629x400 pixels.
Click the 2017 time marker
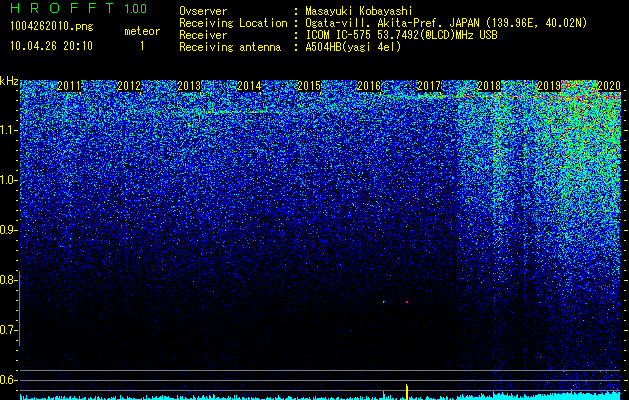pyautogui.click(x=429, y=86)
